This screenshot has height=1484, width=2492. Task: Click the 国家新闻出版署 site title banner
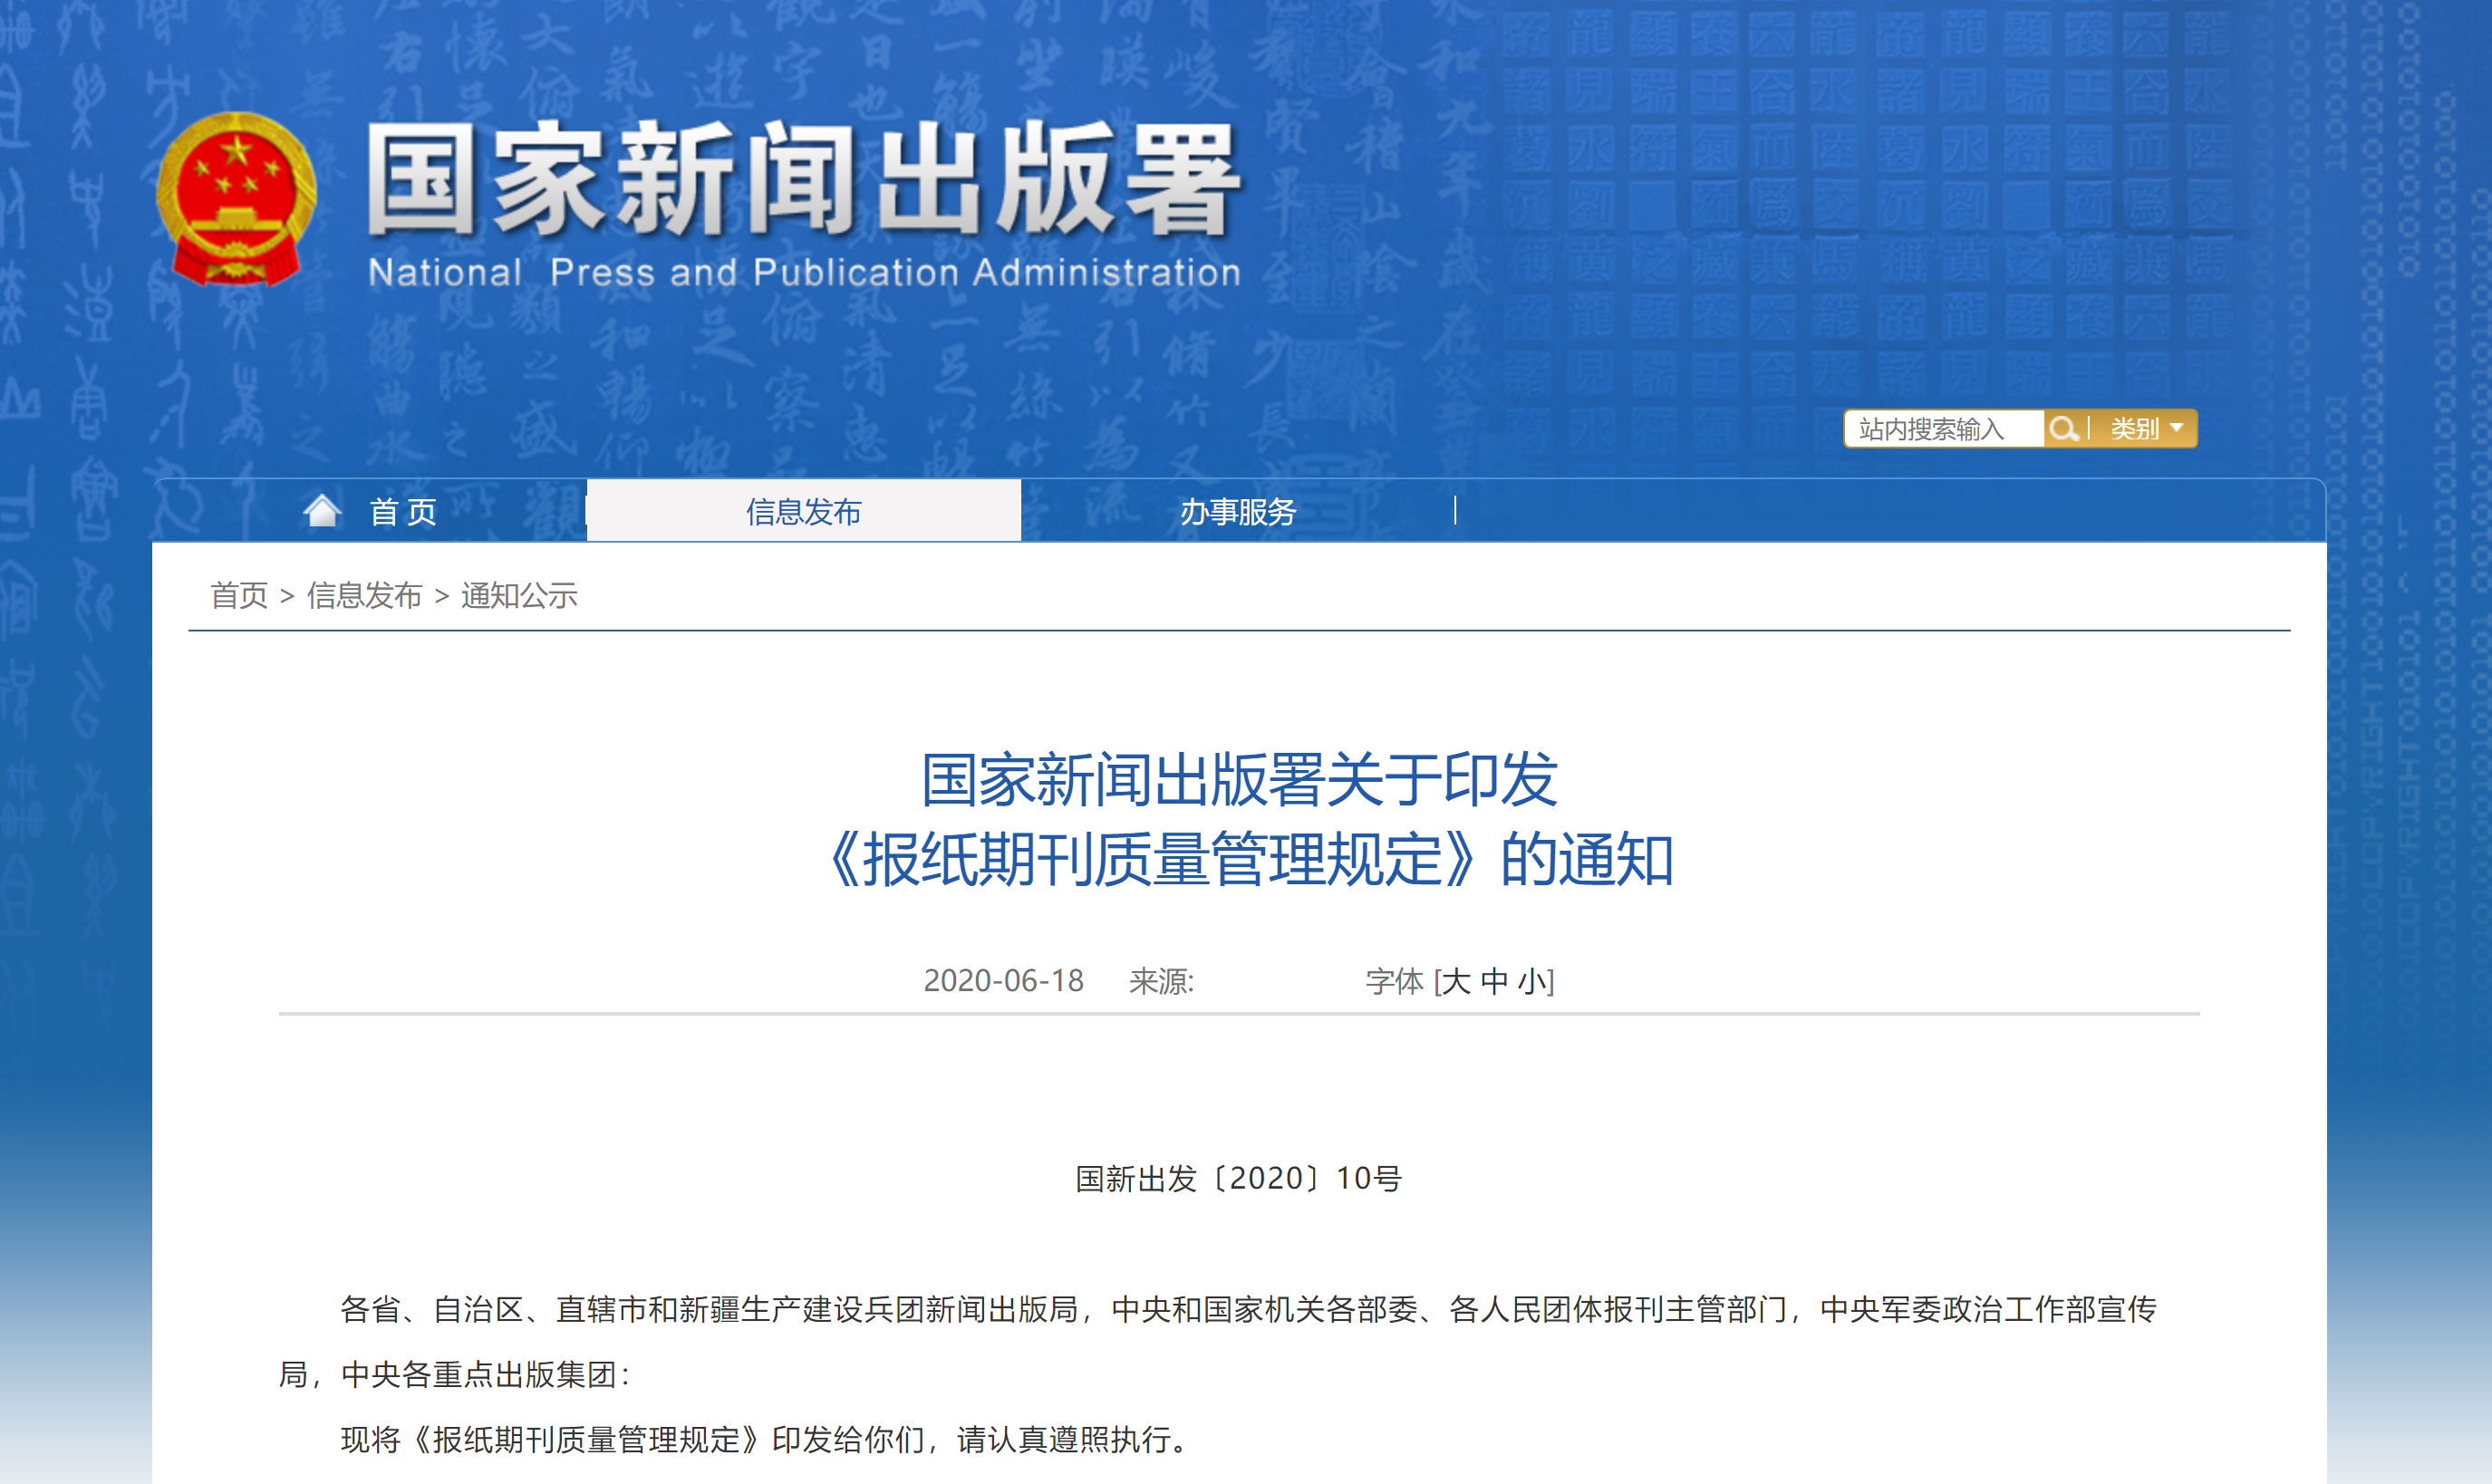(x=803, y=180)
